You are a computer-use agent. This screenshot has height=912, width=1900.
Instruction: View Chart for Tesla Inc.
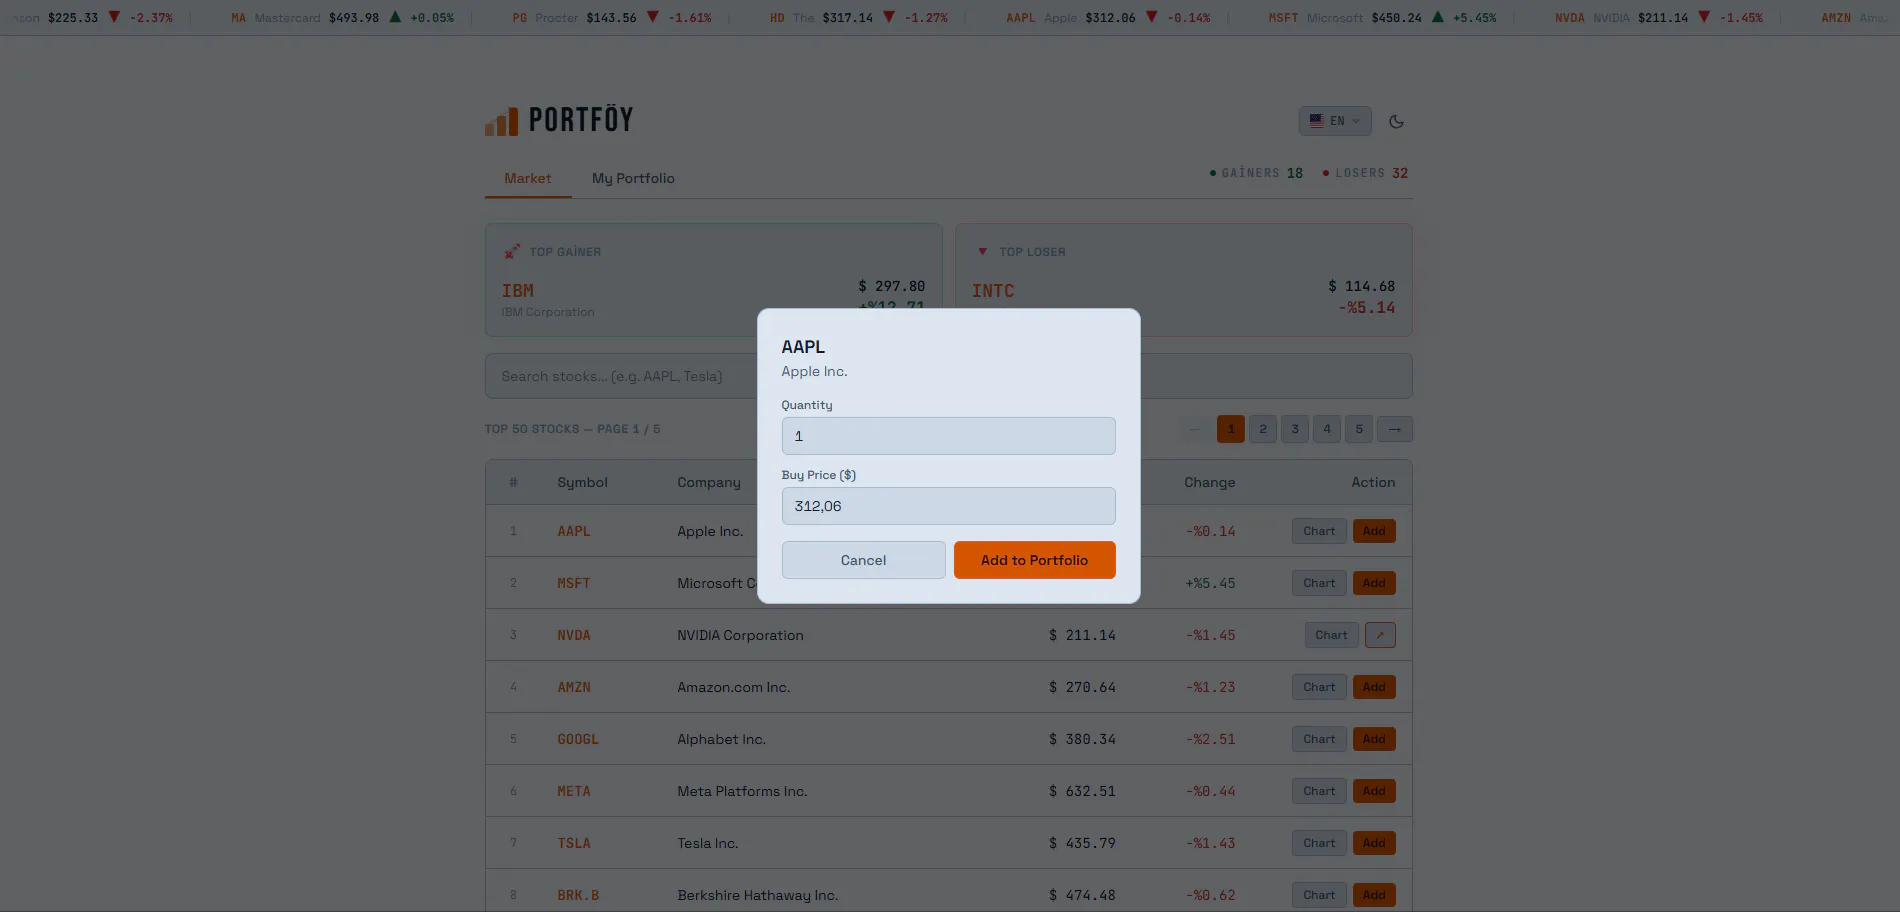click(1319, 843)
